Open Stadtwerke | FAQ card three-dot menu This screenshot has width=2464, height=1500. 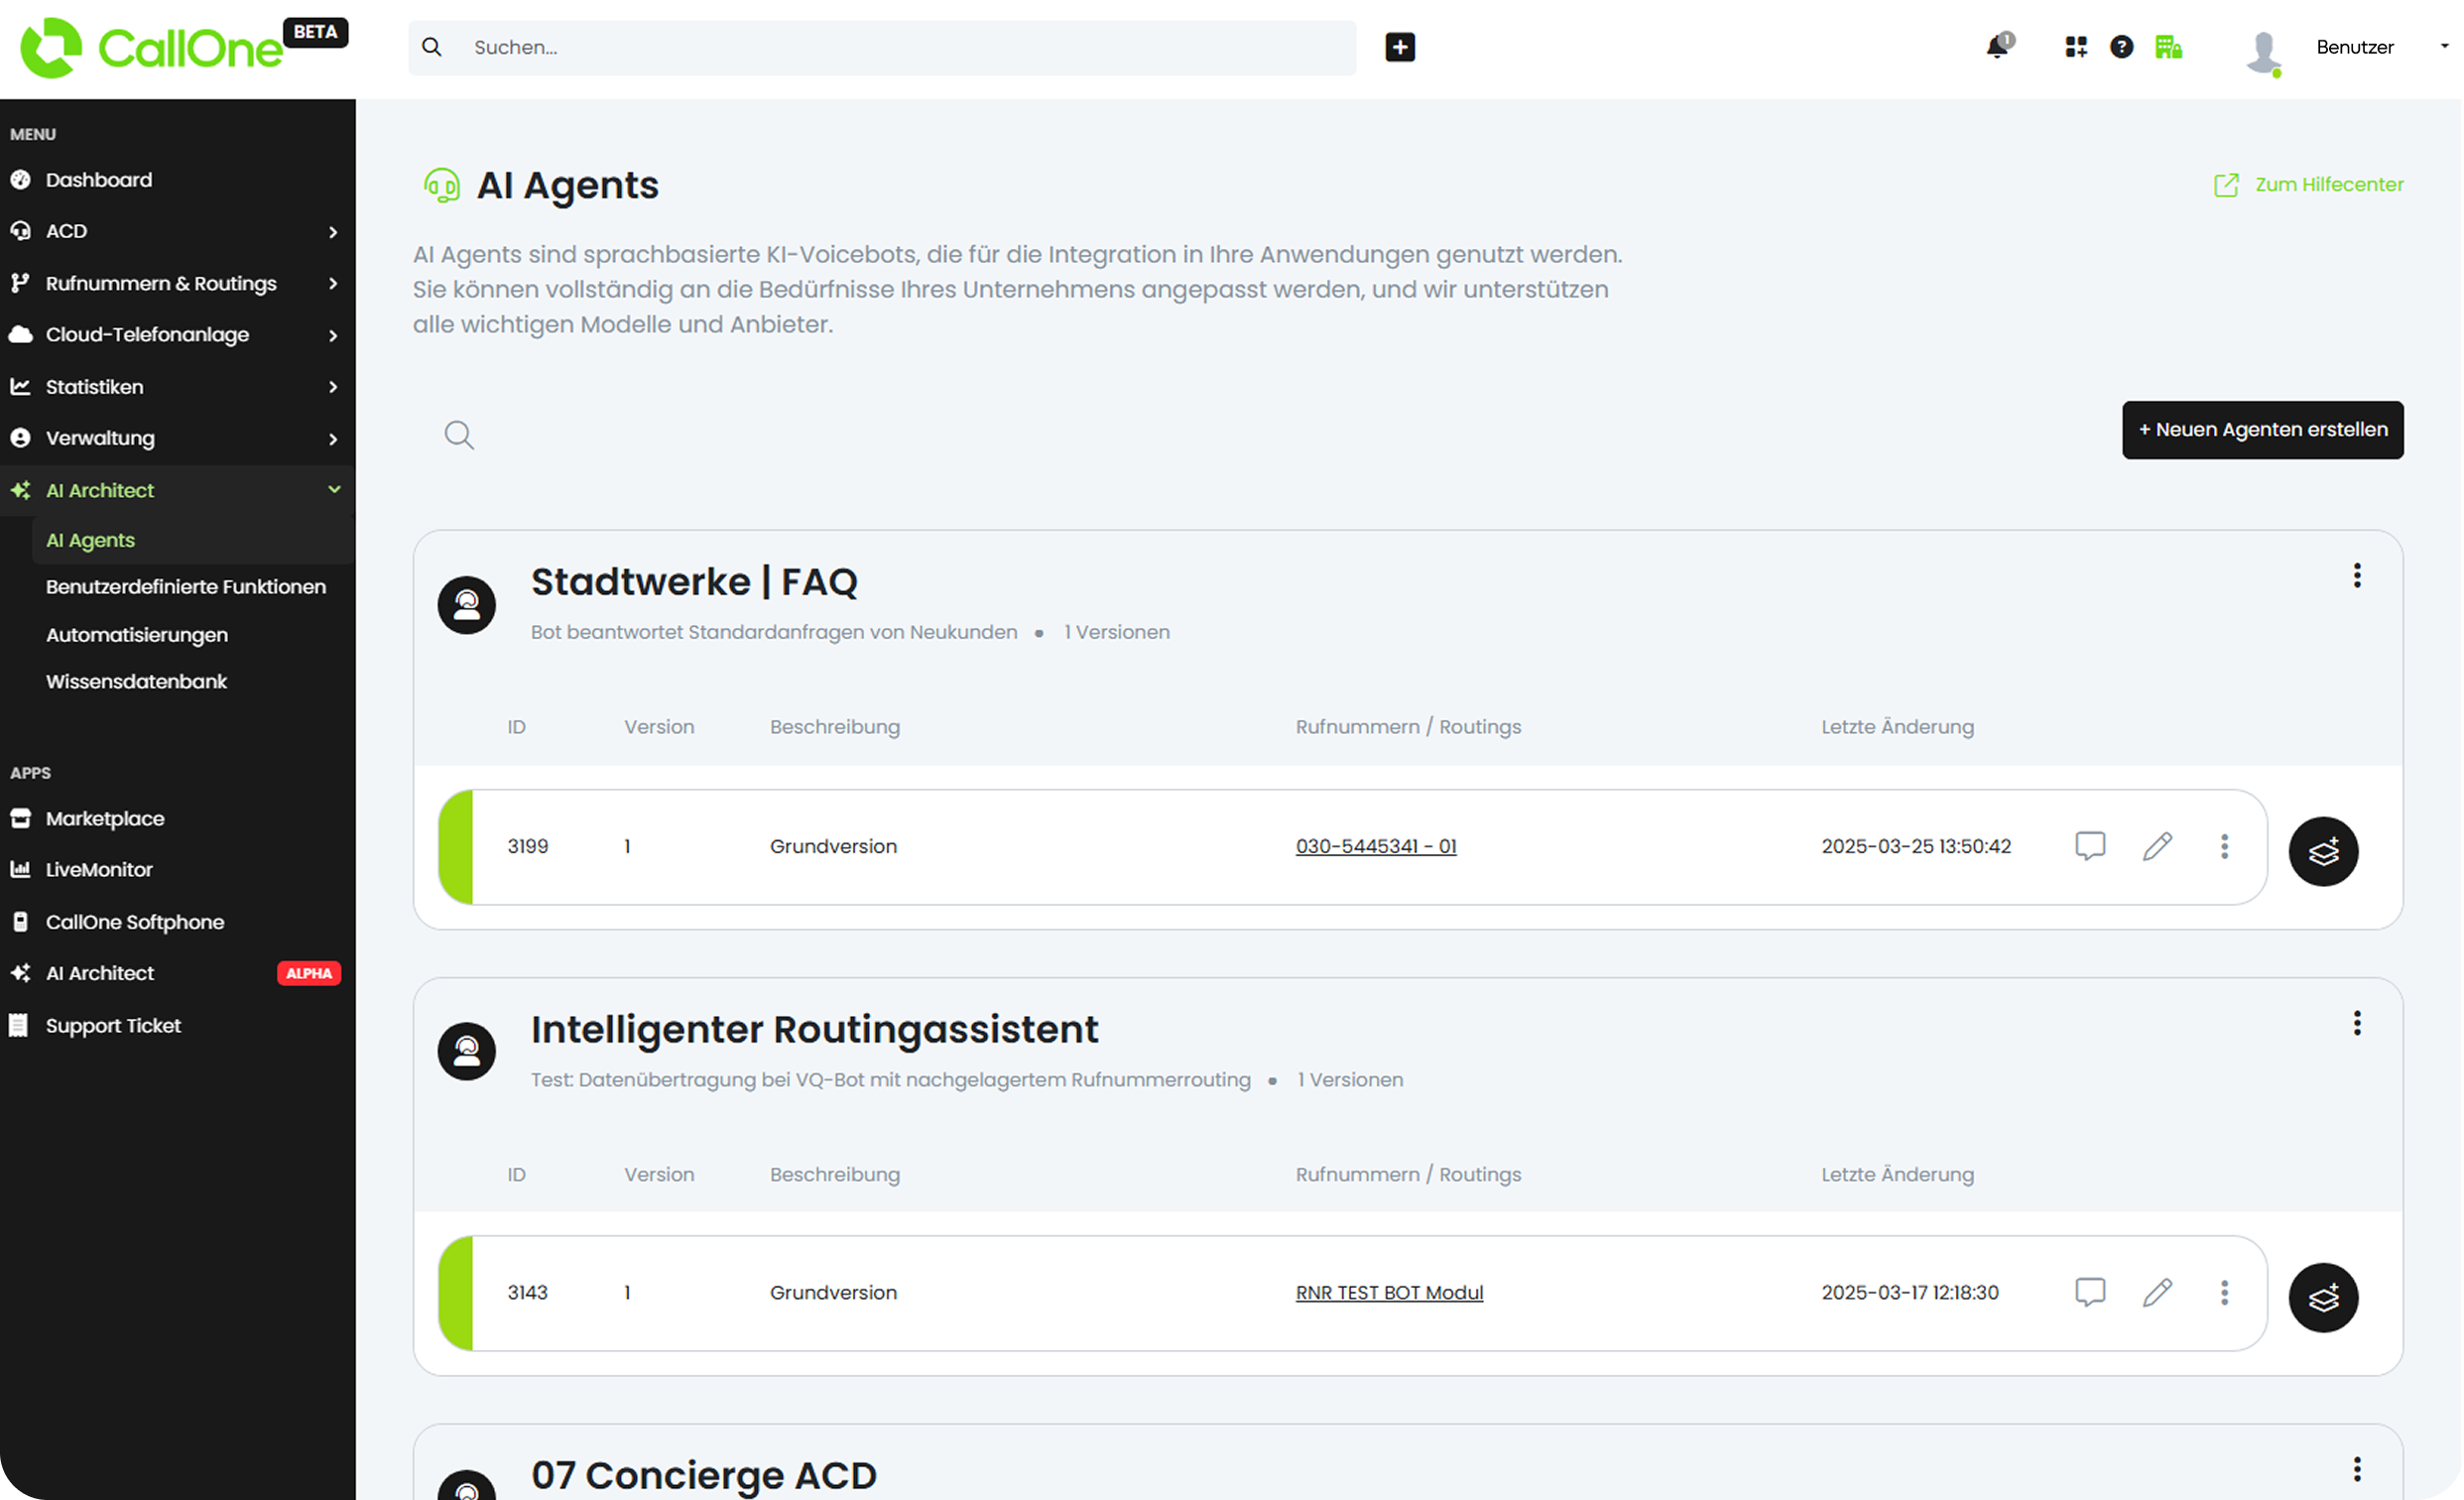[2357, 576]
